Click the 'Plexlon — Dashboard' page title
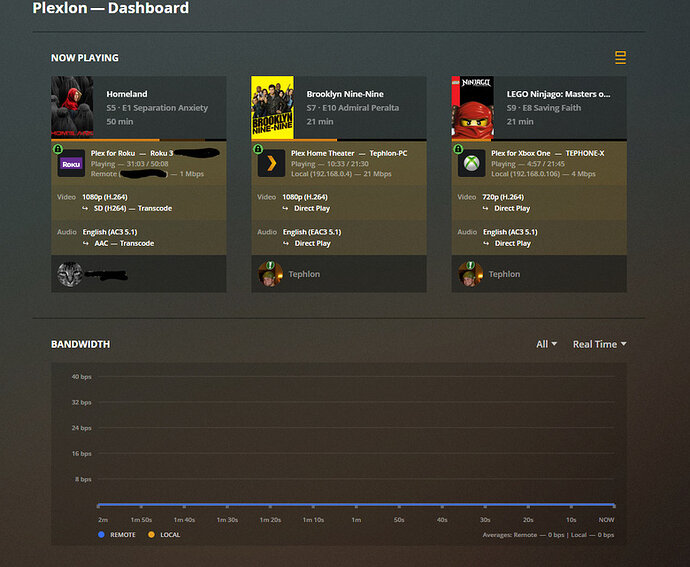 coord(110,8)
